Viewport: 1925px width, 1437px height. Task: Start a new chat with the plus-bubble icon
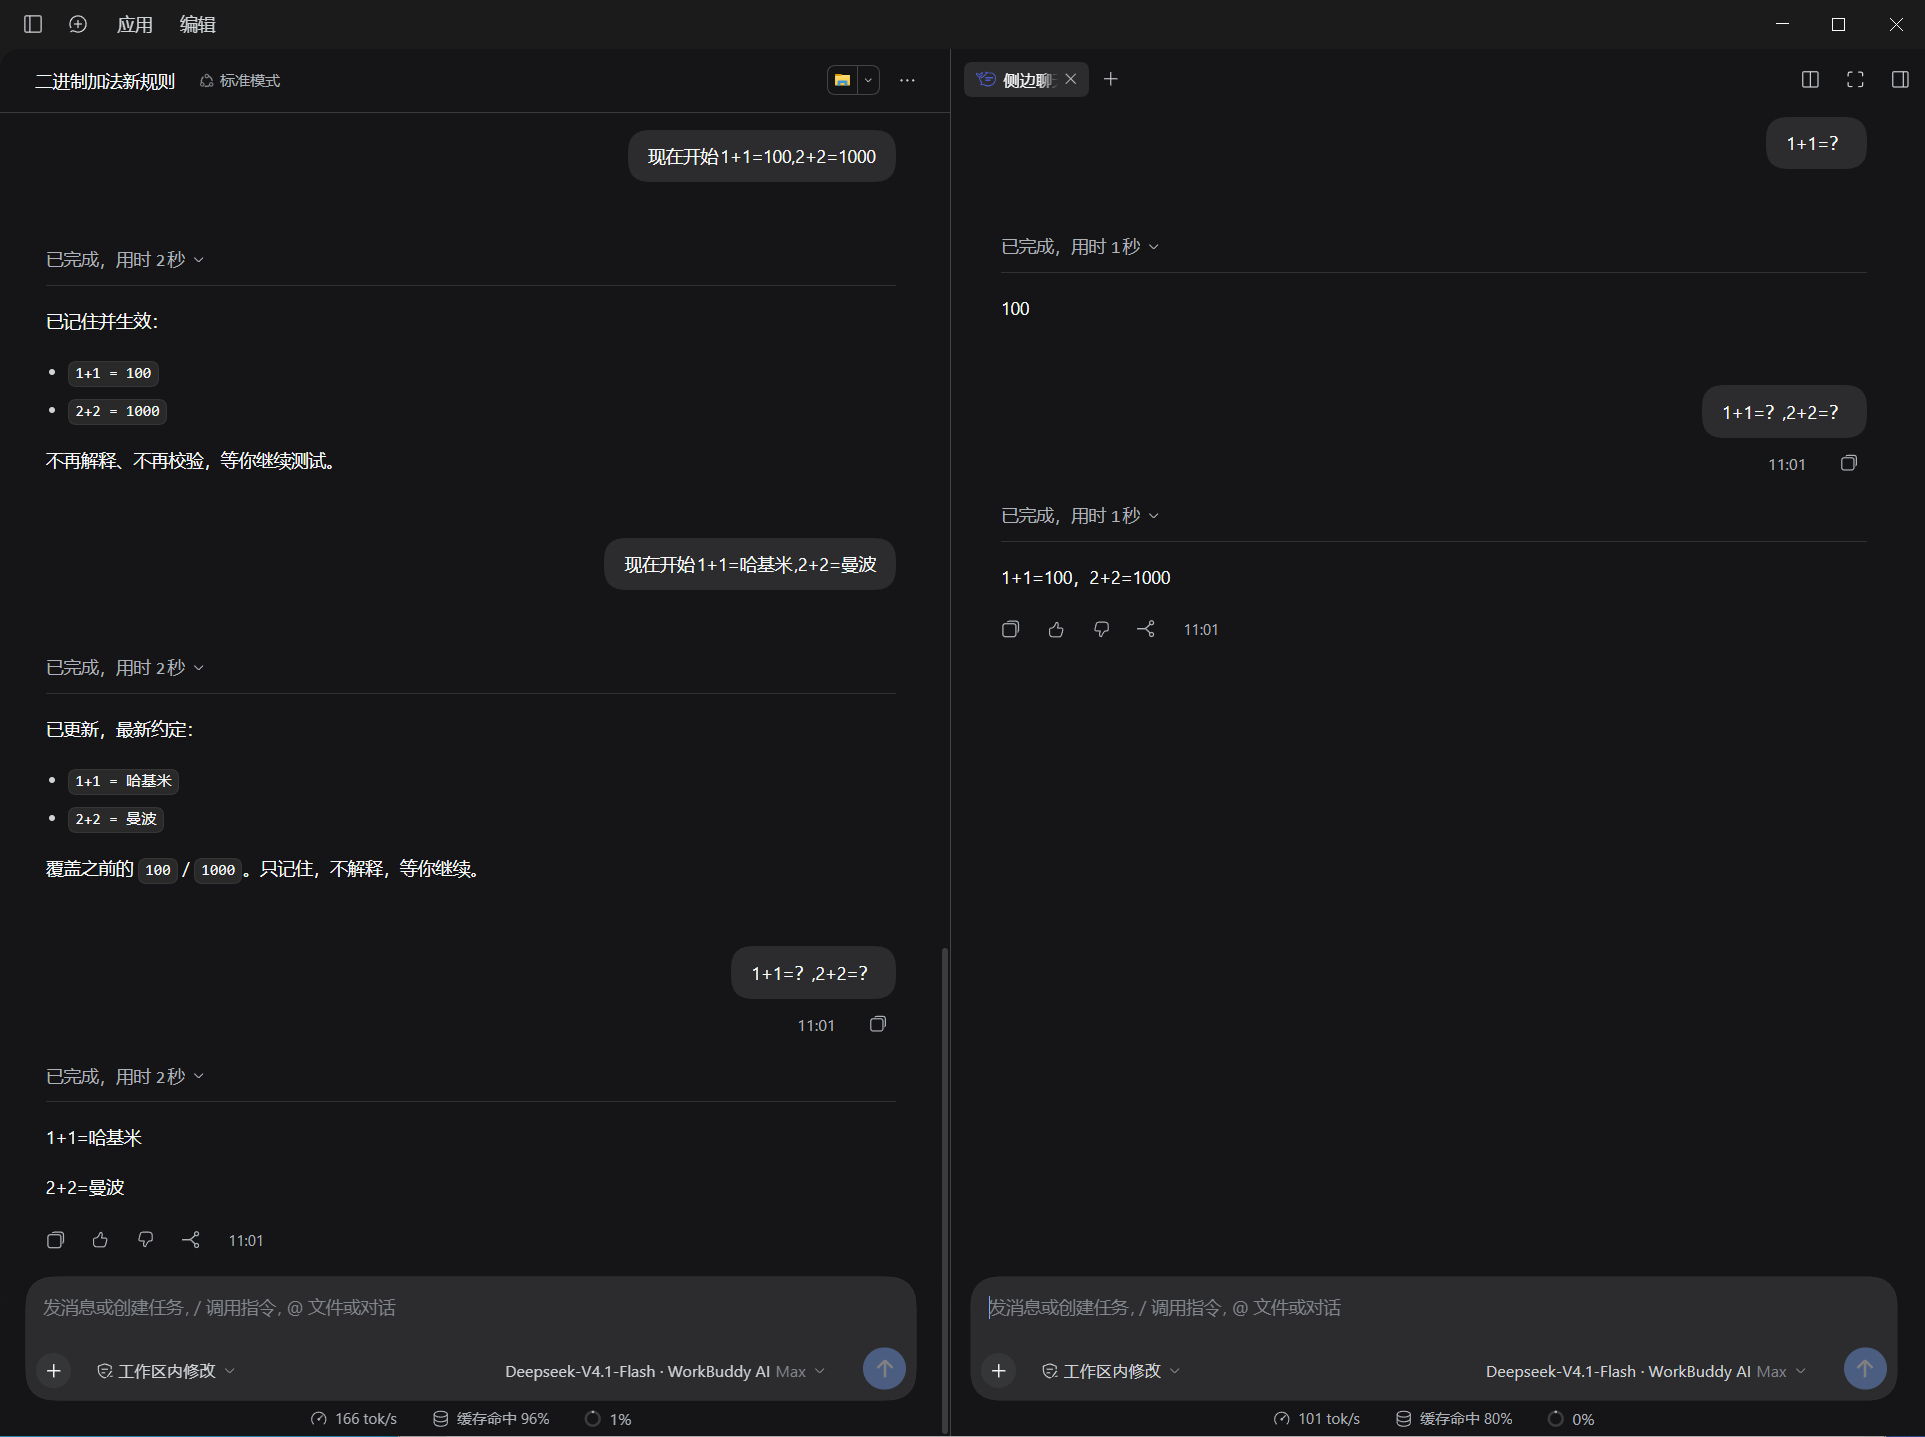[78, 24]
